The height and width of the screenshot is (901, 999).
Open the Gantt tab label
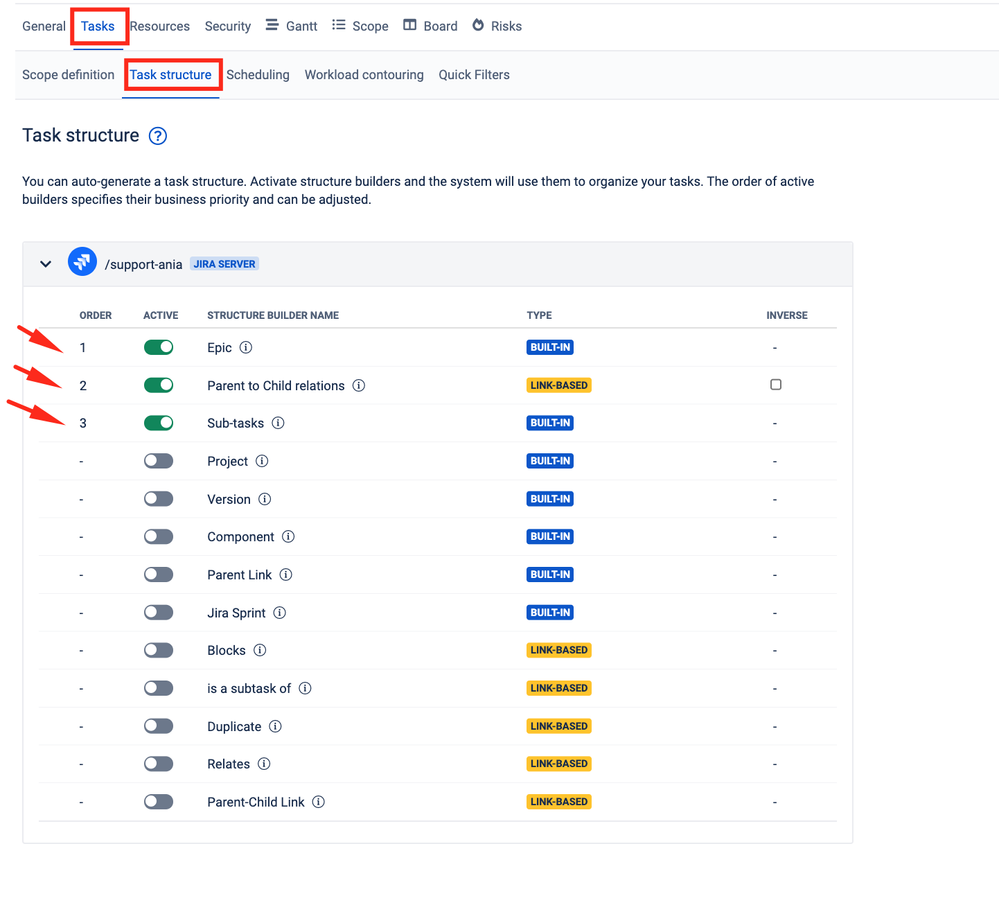tap(301, 26)
